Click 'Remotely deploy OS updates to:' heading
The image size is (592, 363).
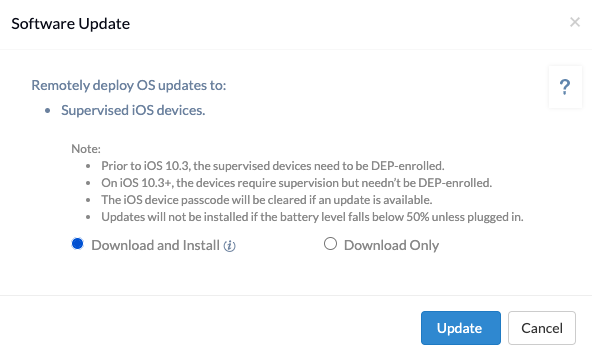(129, 85)
